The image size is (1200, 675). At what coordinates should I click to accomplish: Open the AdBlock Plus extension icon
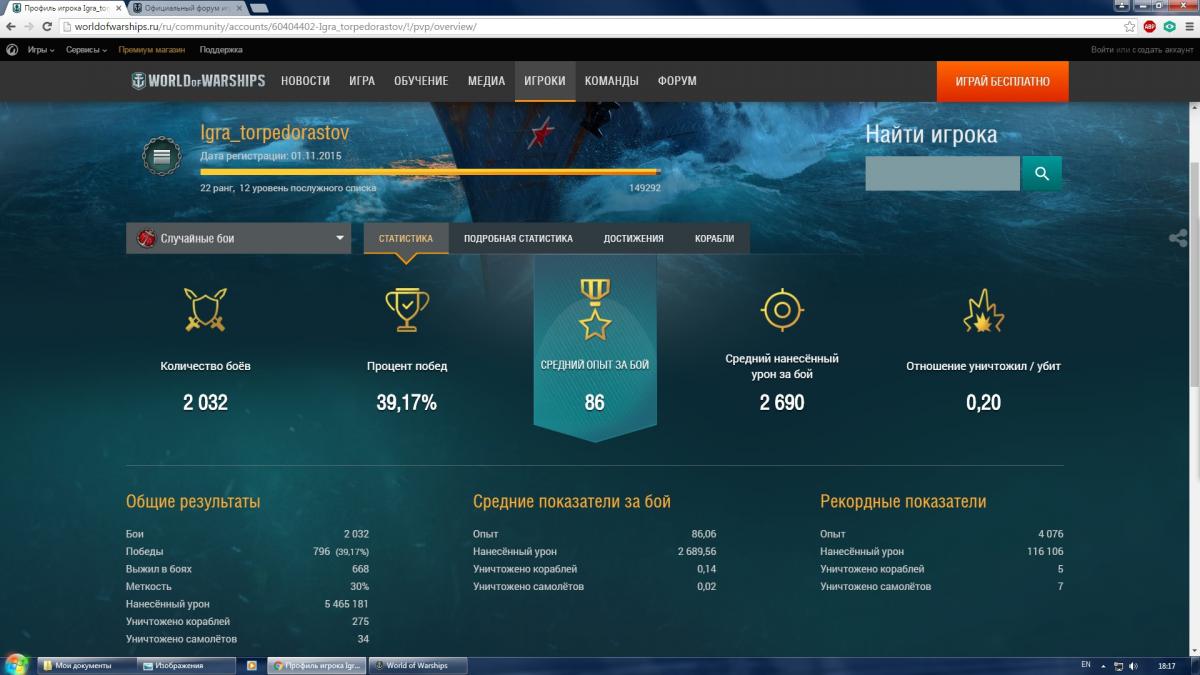click(x=1150, y=26)
